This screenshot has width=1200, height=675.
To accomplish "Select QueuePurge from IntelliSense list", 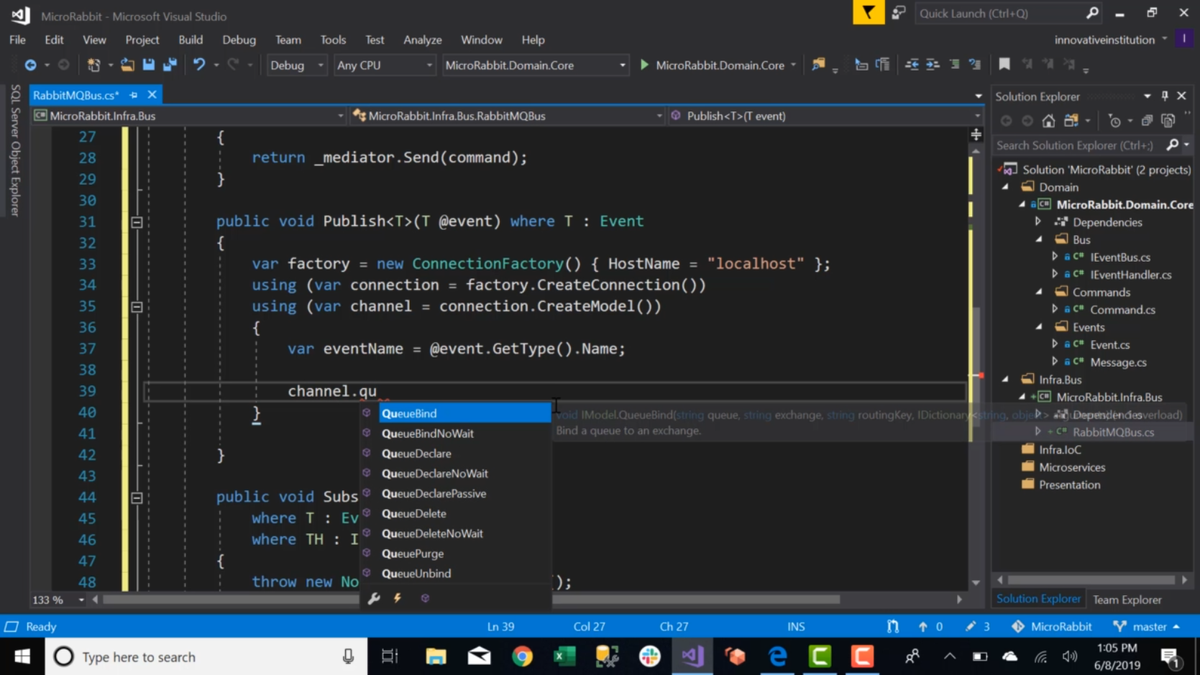I will (x=413, y=553).
